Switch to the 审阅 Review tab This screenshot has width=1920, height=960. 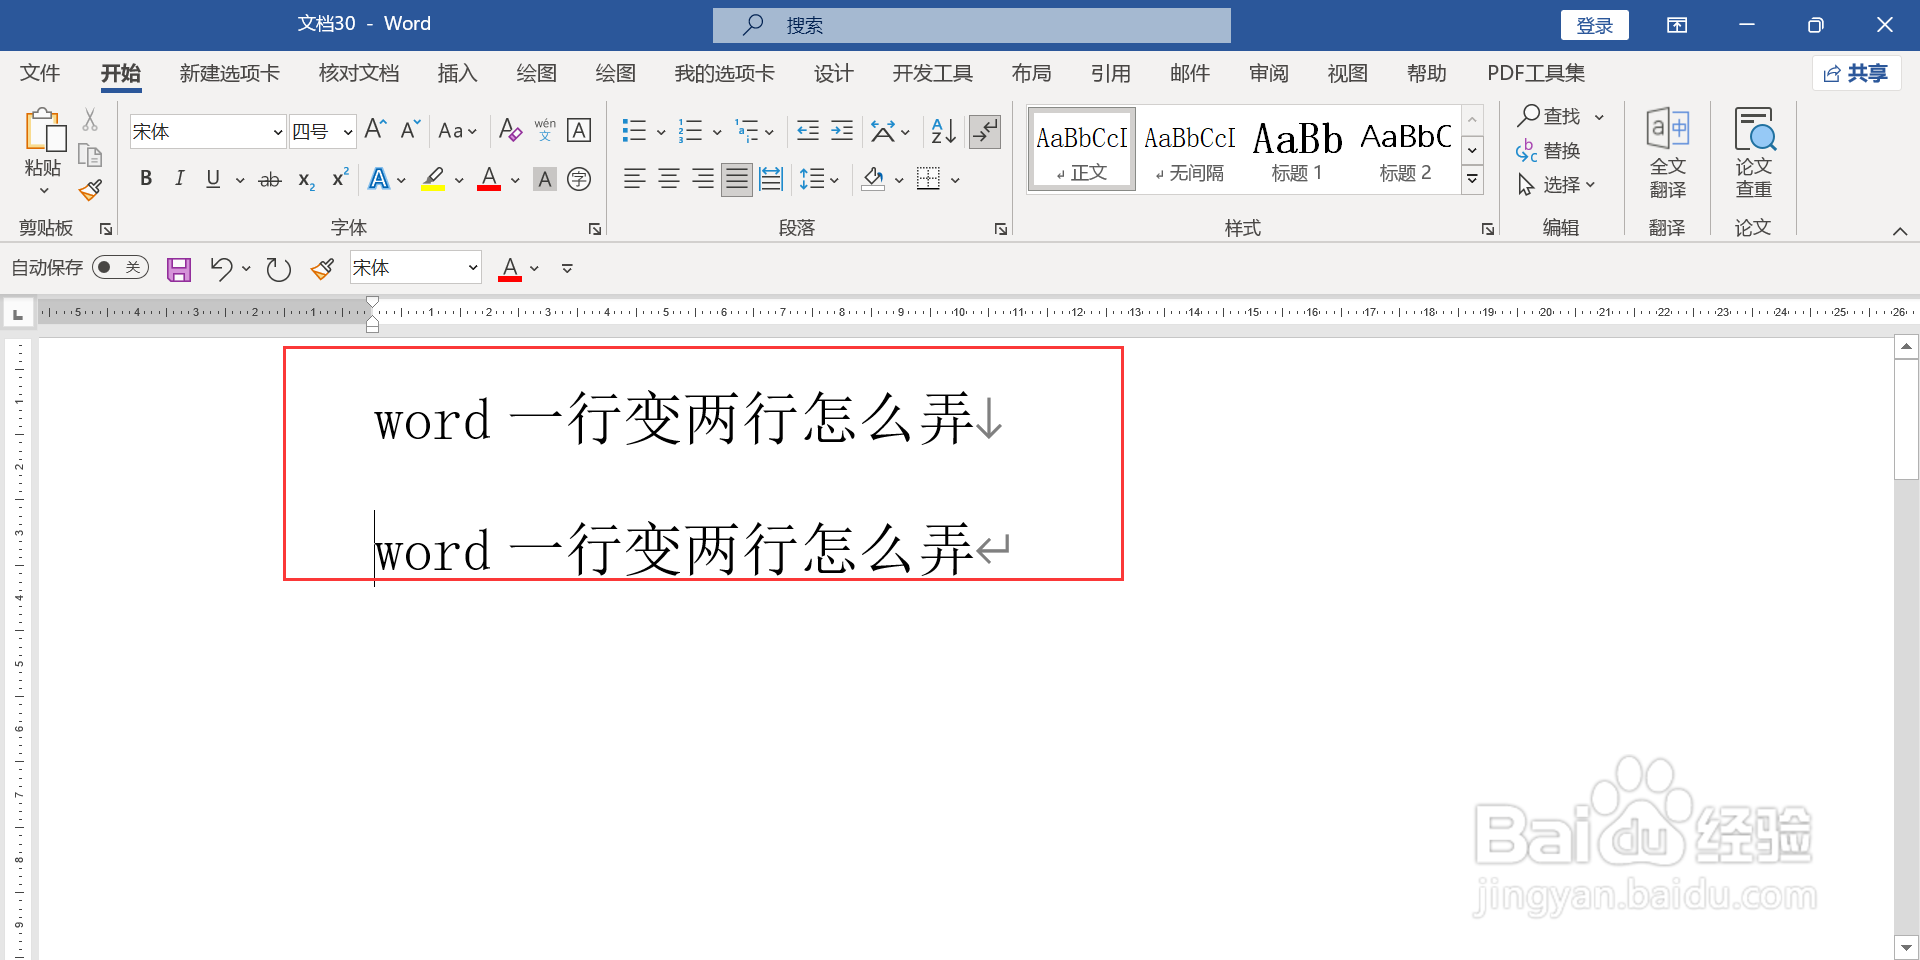(x=1268, y=73)
